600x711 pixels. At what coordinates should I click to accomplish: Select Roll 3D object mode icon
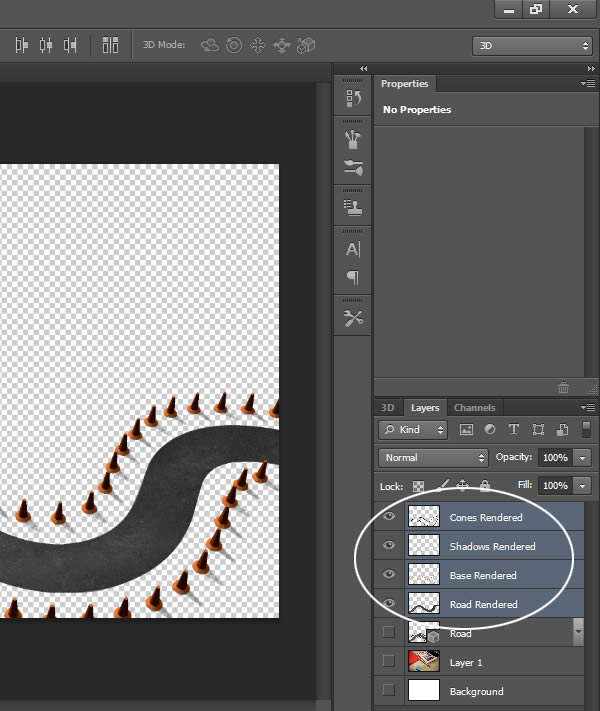coord(234,45)
